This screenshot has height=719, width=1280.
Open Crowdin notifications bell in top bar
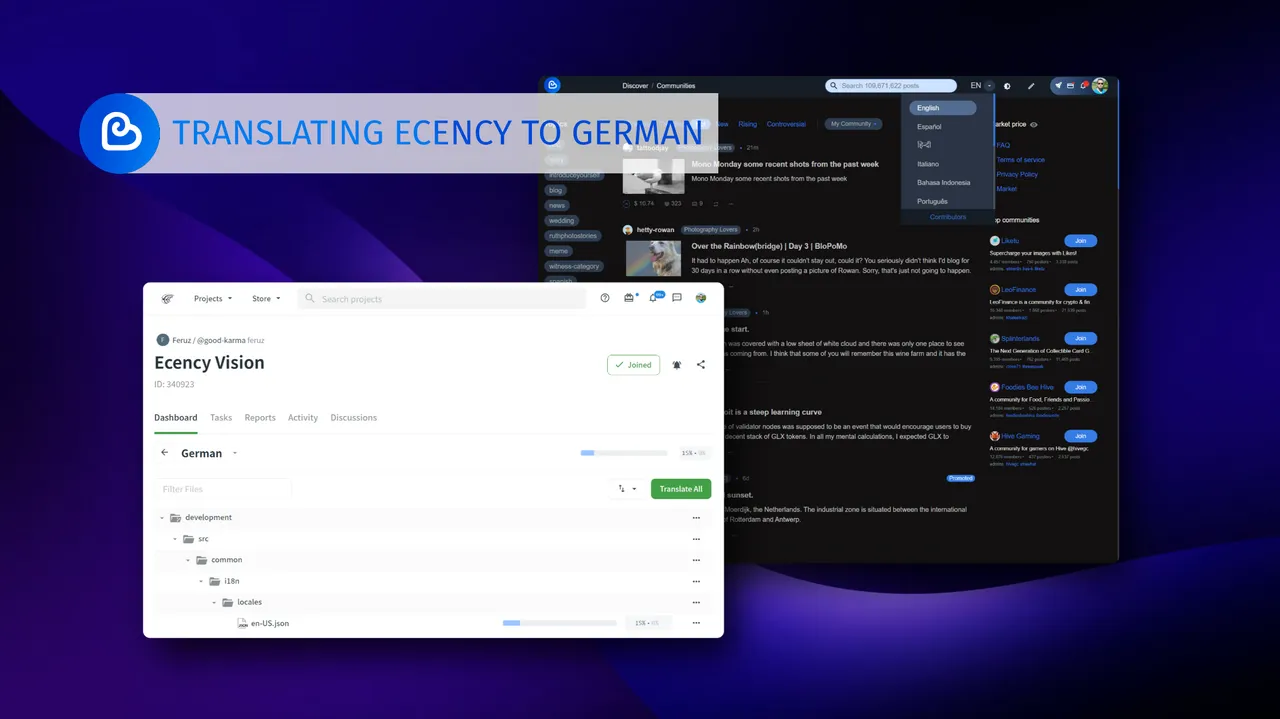tap(654, 298)
